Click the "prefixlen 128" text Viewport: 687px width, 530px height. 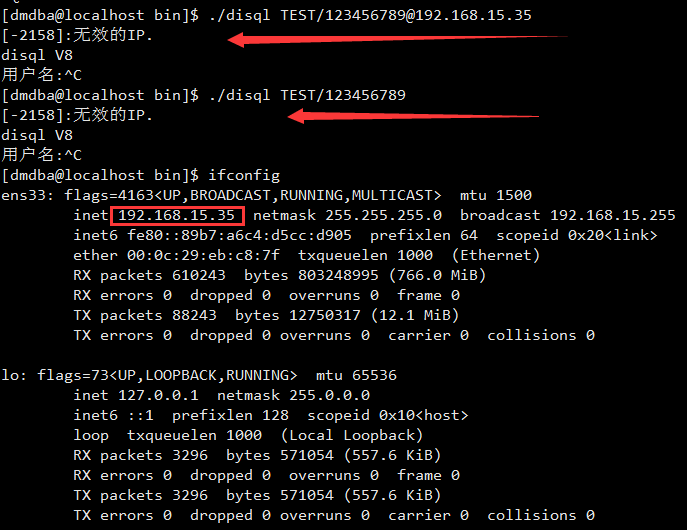click(230, 415)
